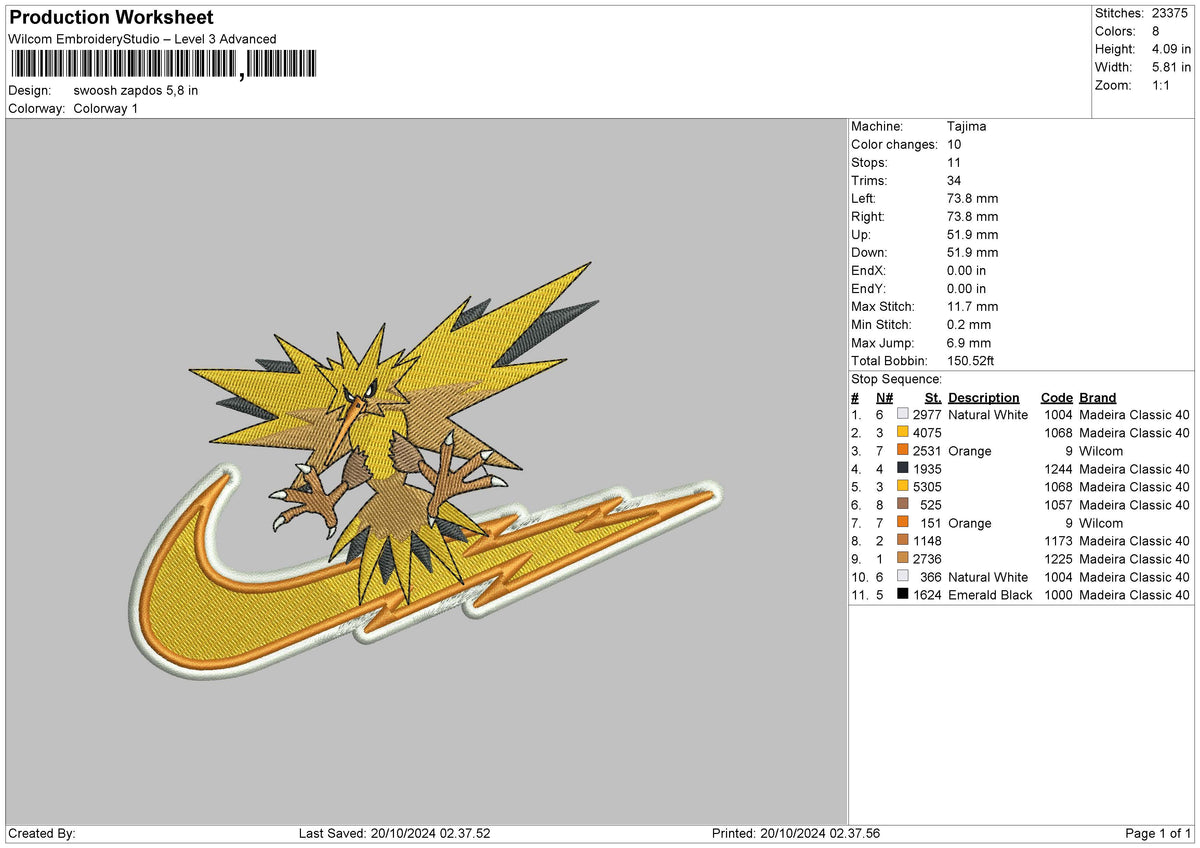Click 'Emerald Black' description in row 11
1200x848 pixels.
[991, 594]
